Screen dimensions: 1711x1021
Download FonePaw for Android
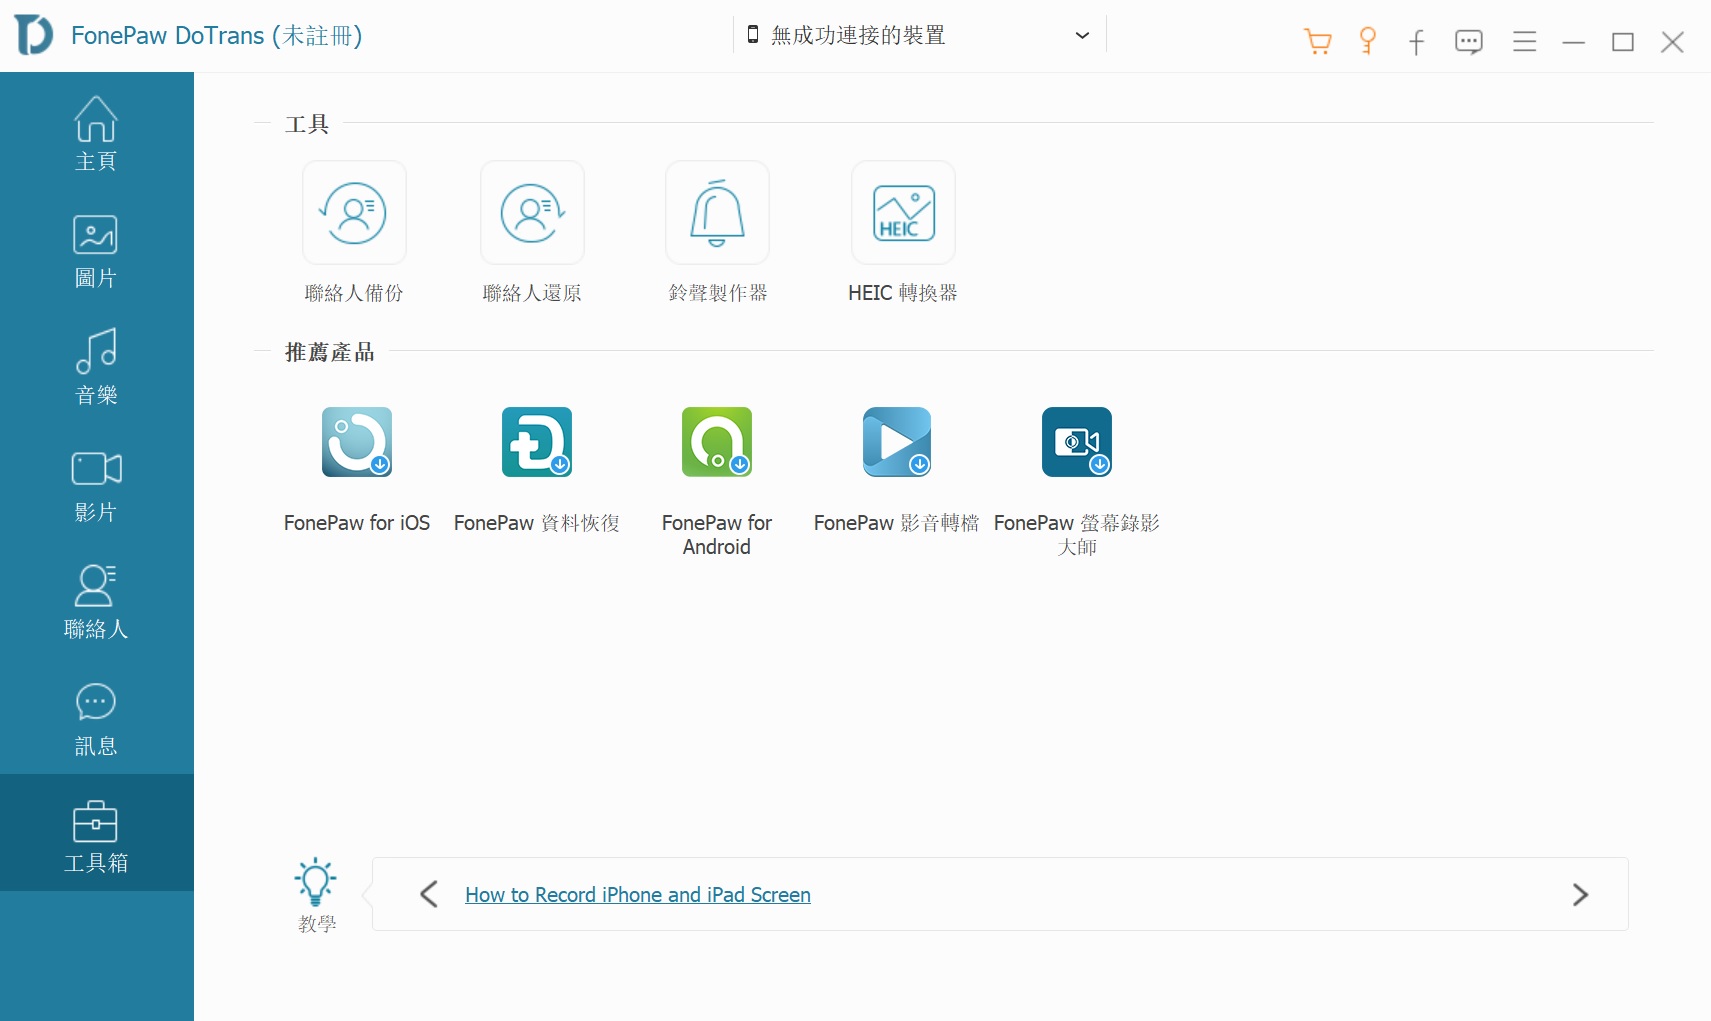[x=717, y=442]
